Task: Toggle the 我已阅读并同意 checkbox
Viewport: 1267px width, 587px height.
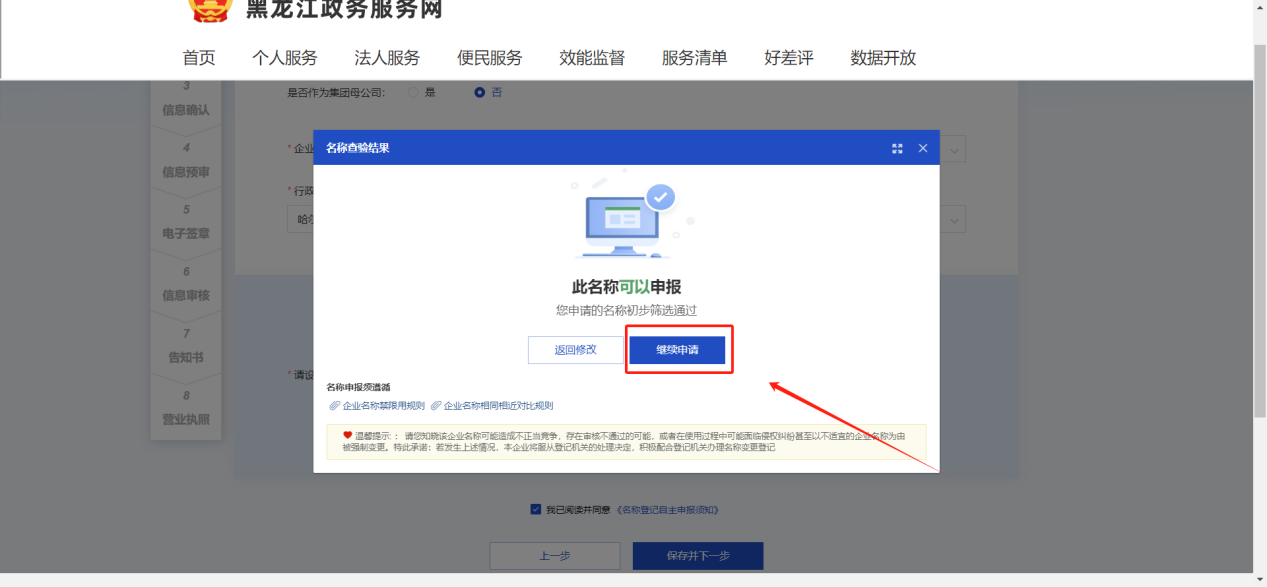Action: [x=536, y=510]
